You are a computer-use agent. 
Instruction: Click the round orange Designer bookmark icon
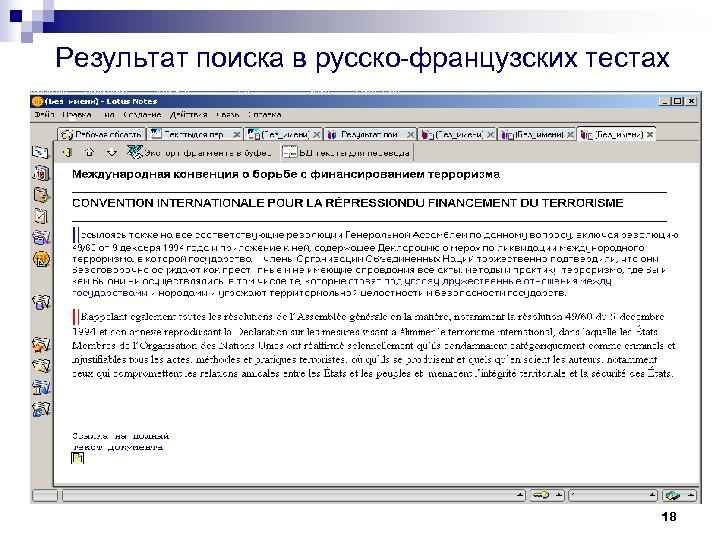(41, 259)
